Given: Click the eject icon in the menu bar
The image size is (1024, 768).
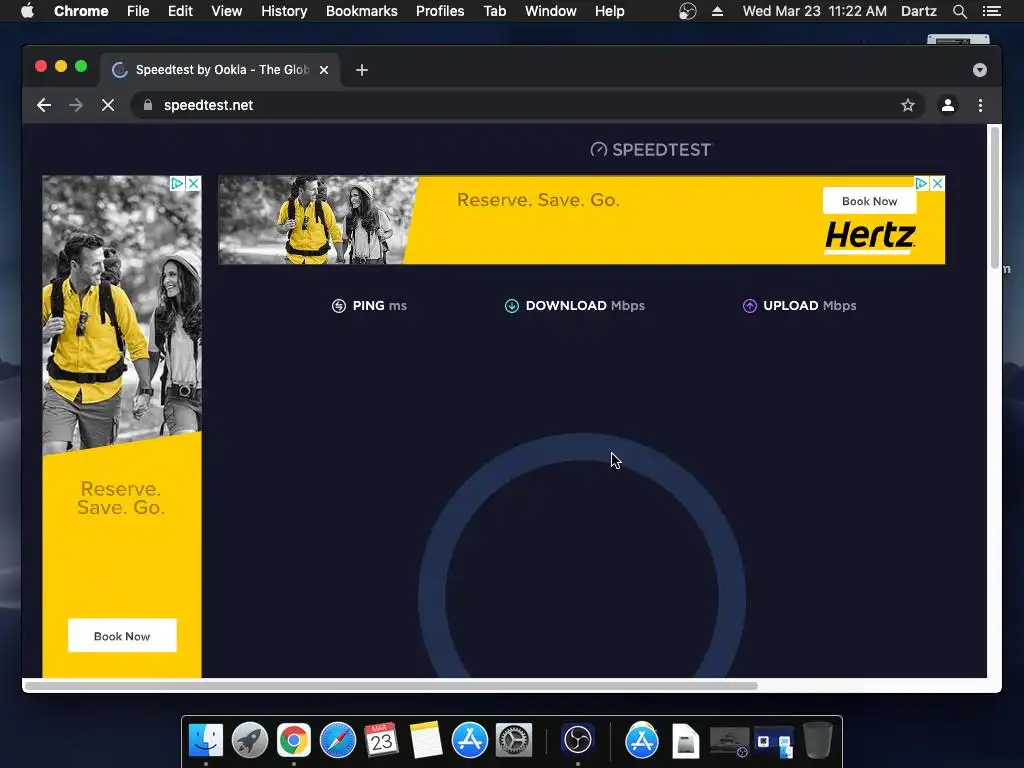Looking at the screenshot, I should coord(717,11).
